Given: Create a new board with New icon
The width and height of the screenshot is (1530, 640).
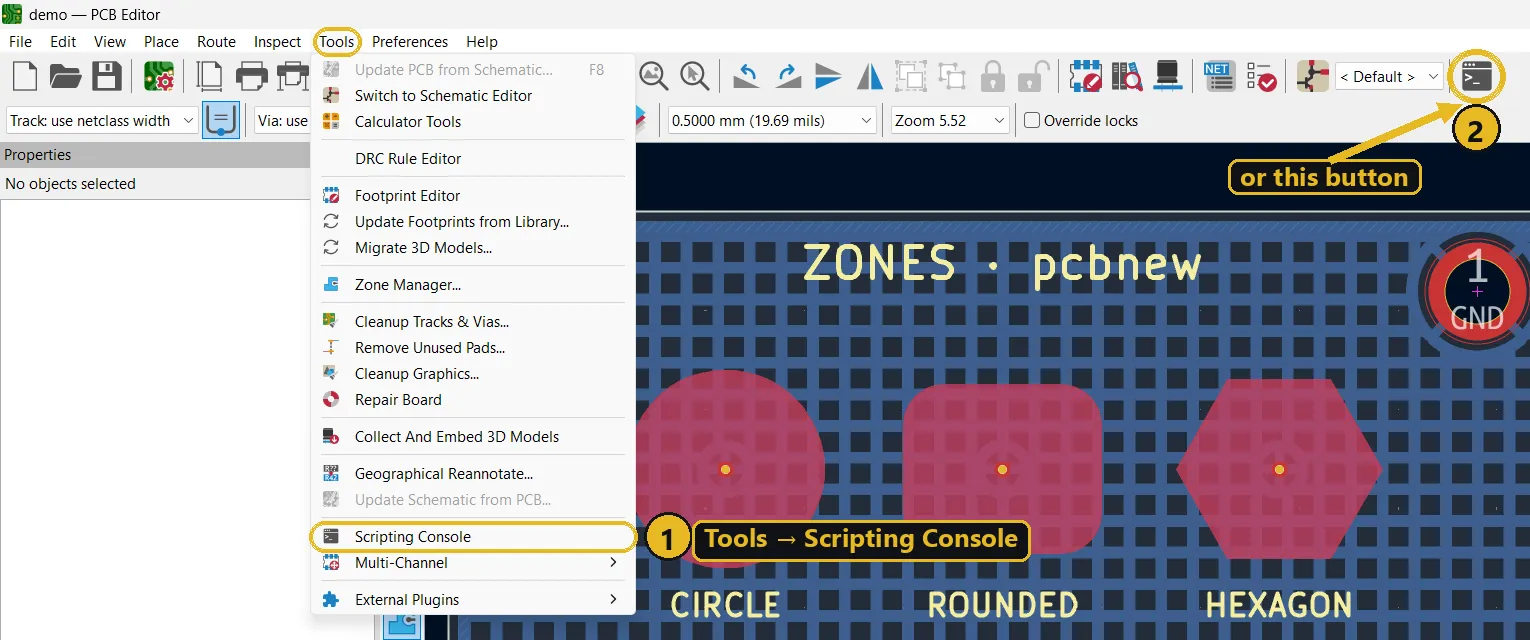Looking at the screenshot, I should pyautogui.click(x=24, y=76).
